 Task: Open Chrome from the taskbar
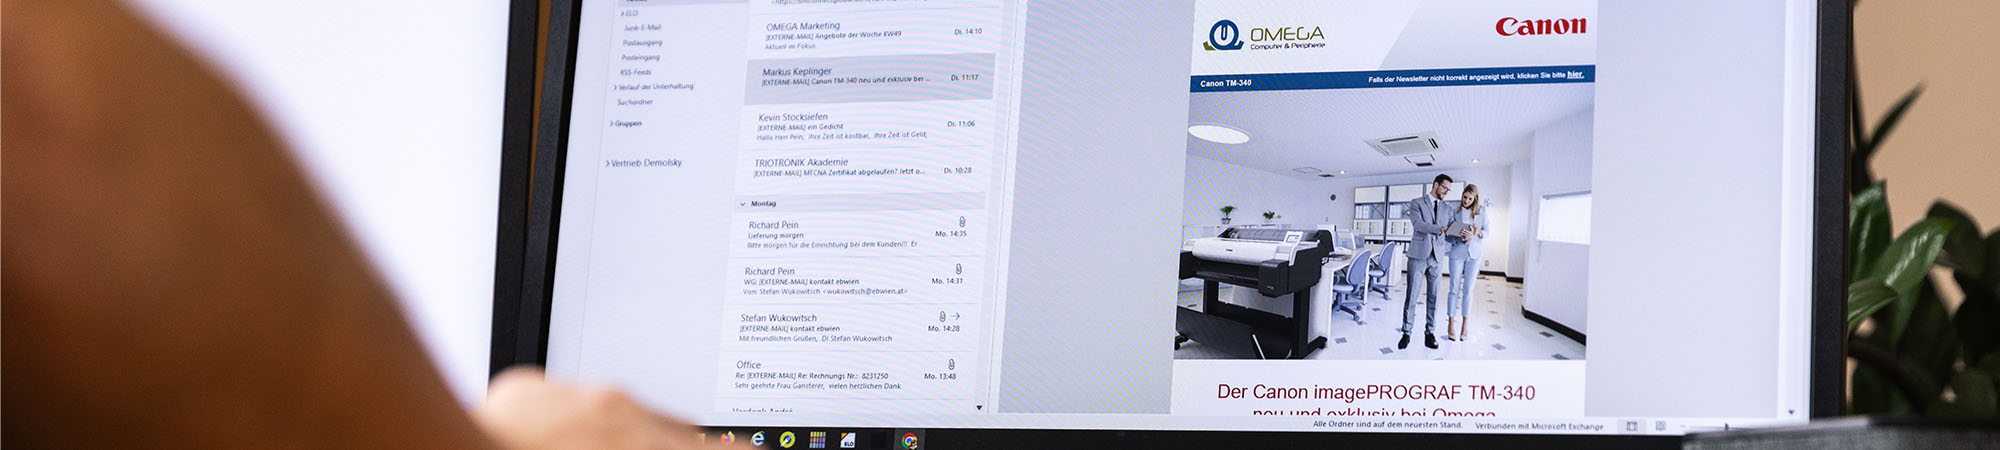pos(909,441)
